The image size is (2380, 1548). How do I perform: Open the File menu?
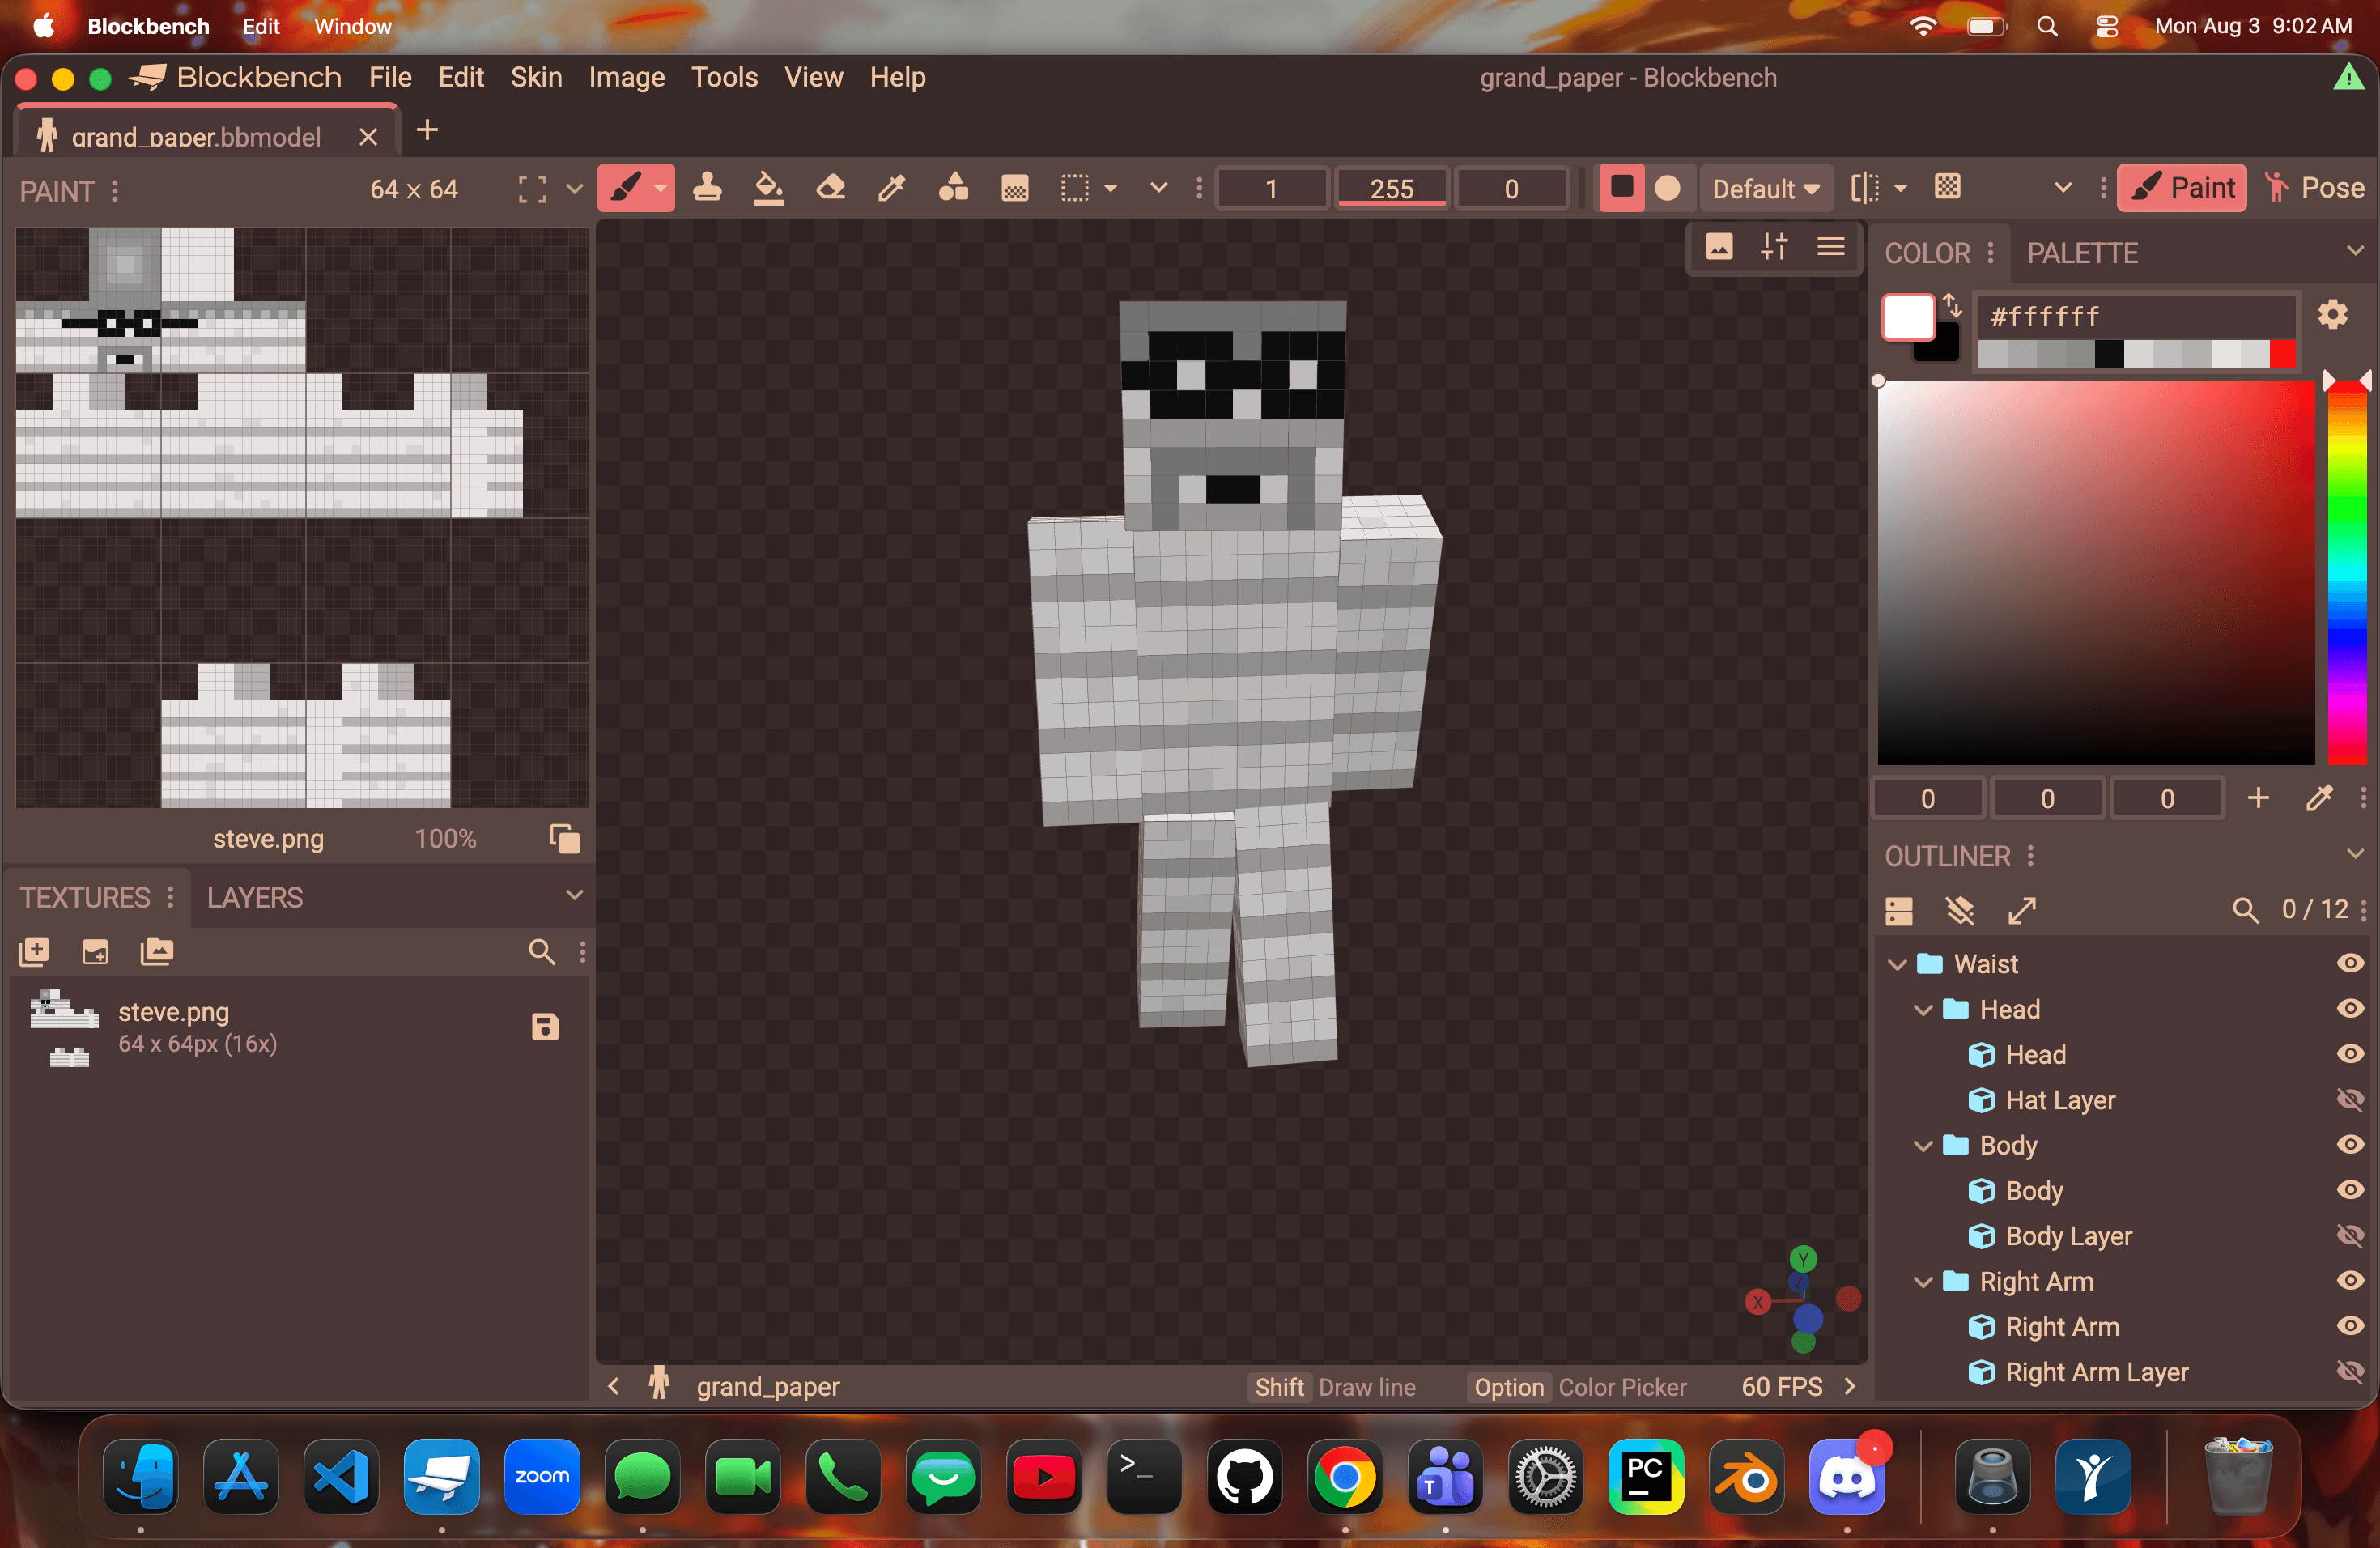(x=390, y=77)
